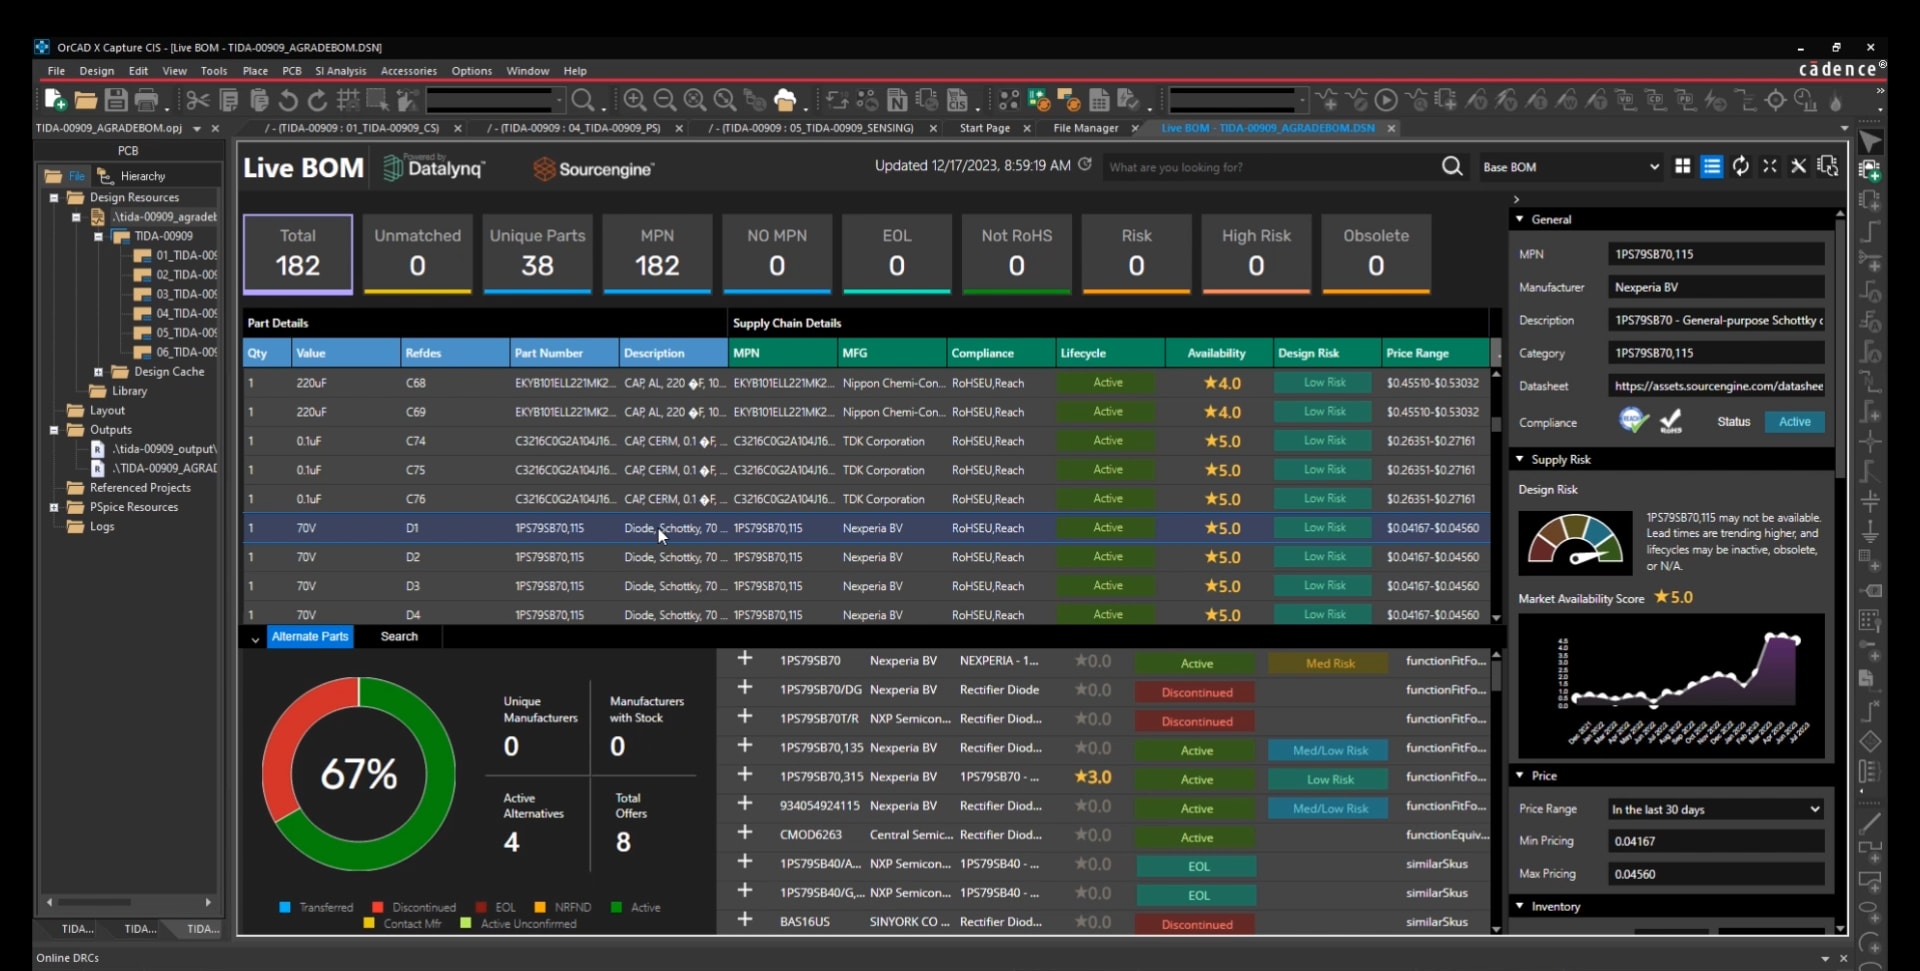Switch to the Search tab
Viewport: 1920px width, 971px height.
click(399, 636)
